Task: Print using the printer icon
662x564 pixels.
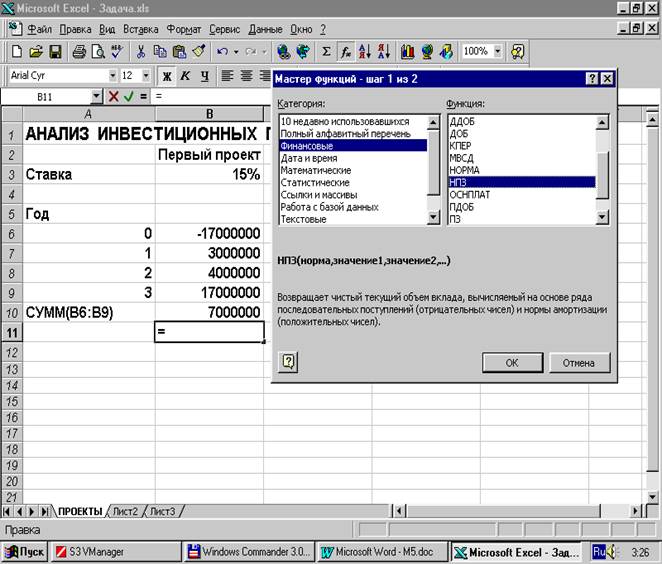Action: [79, 52]
